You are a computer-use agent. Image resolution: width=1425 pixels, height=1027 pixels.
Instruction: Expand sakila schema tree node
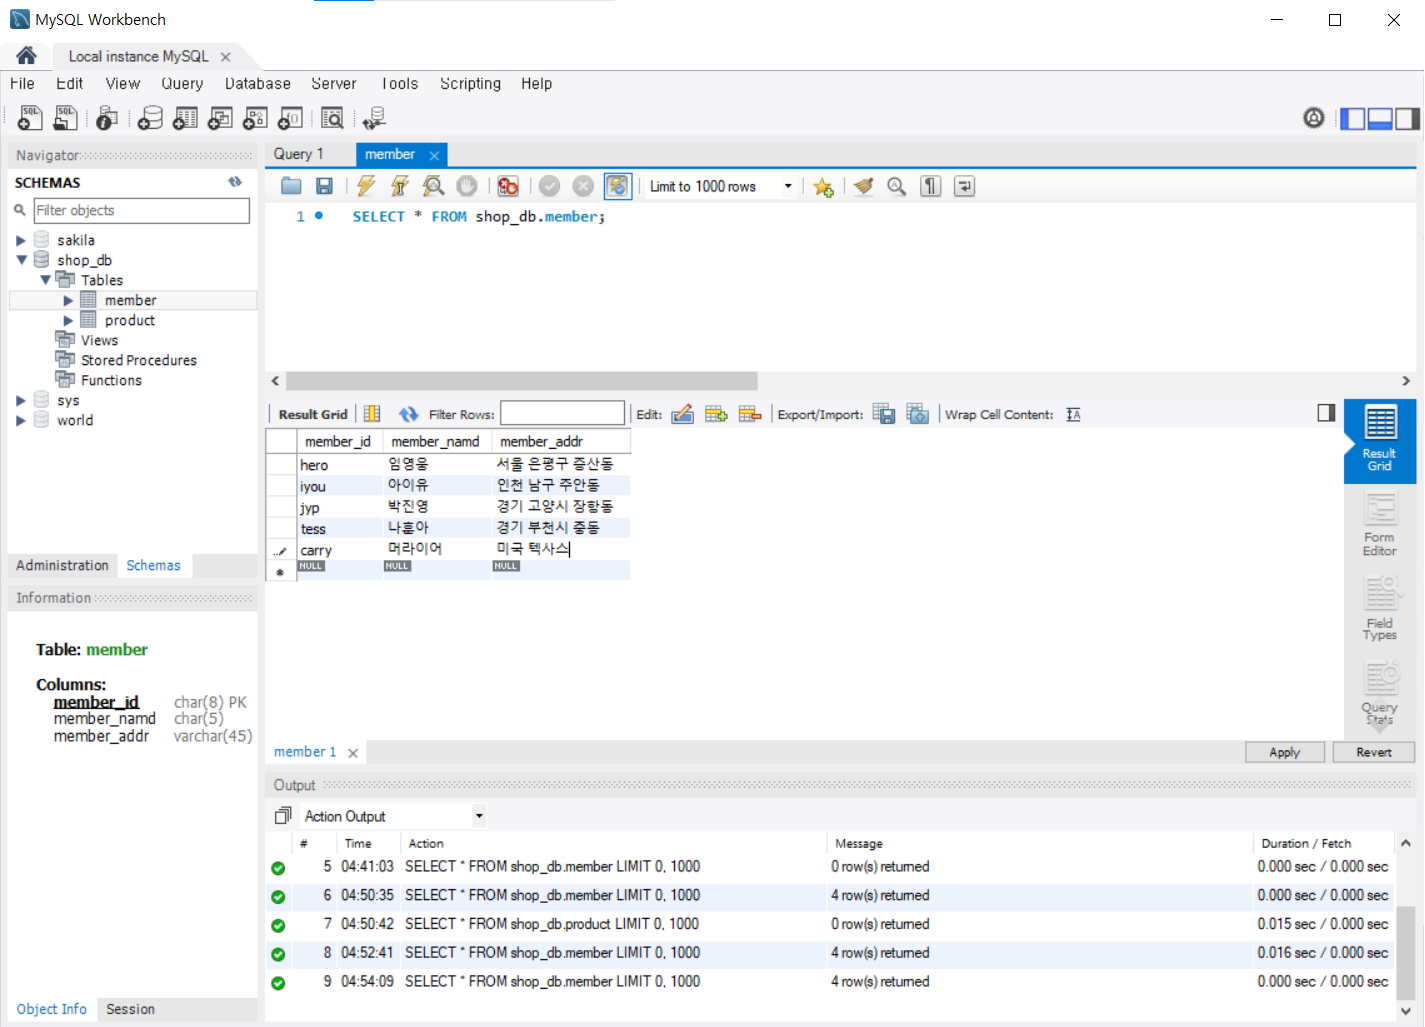[20, 240]
